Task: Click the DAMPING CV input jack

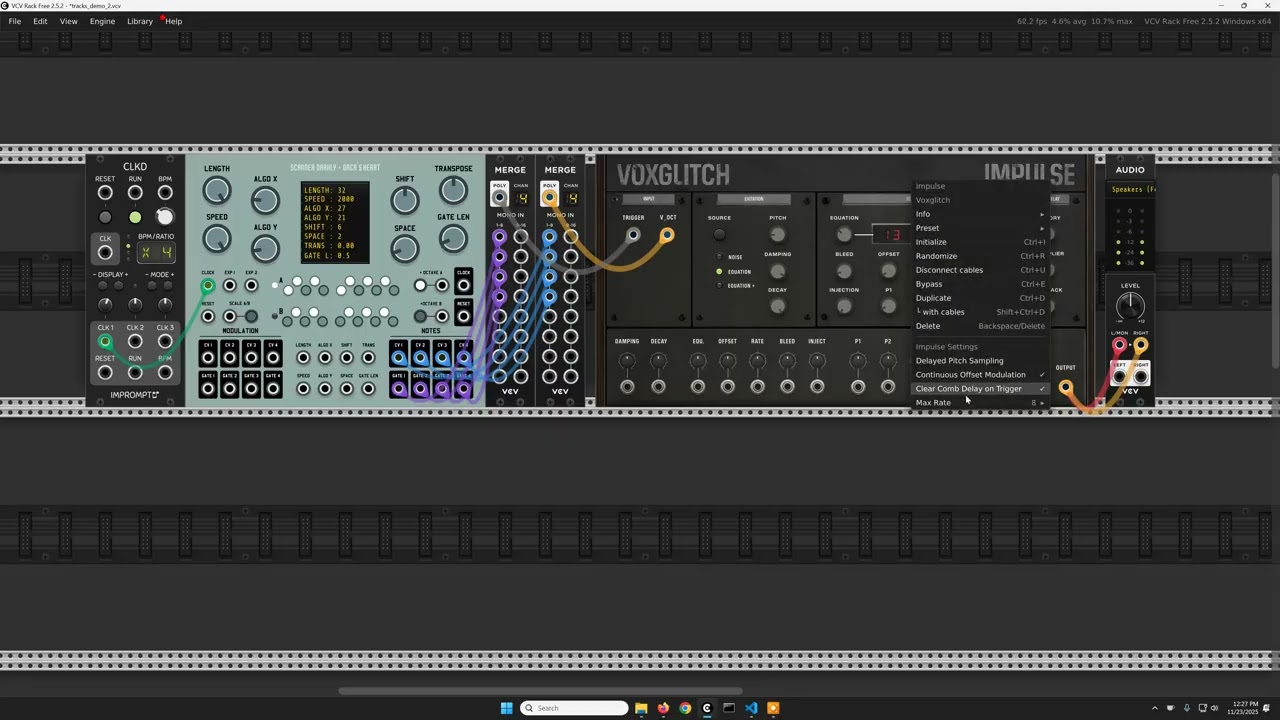Action: 627,387
